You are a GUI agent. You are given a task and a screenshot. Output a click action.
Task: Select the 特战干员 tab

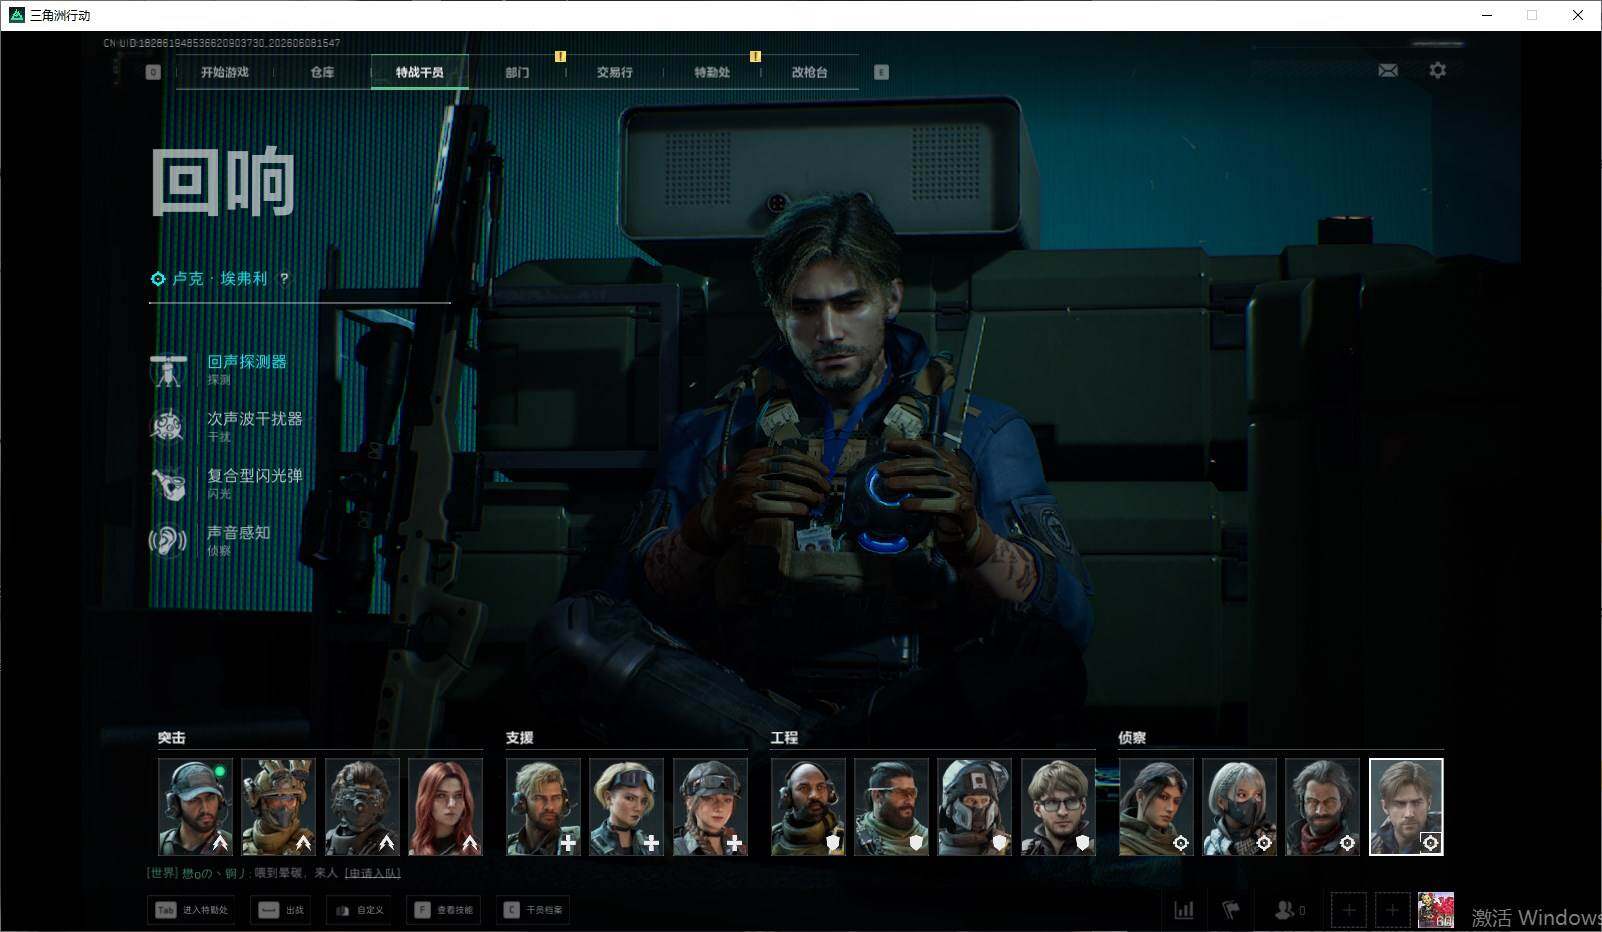(420, 72)
